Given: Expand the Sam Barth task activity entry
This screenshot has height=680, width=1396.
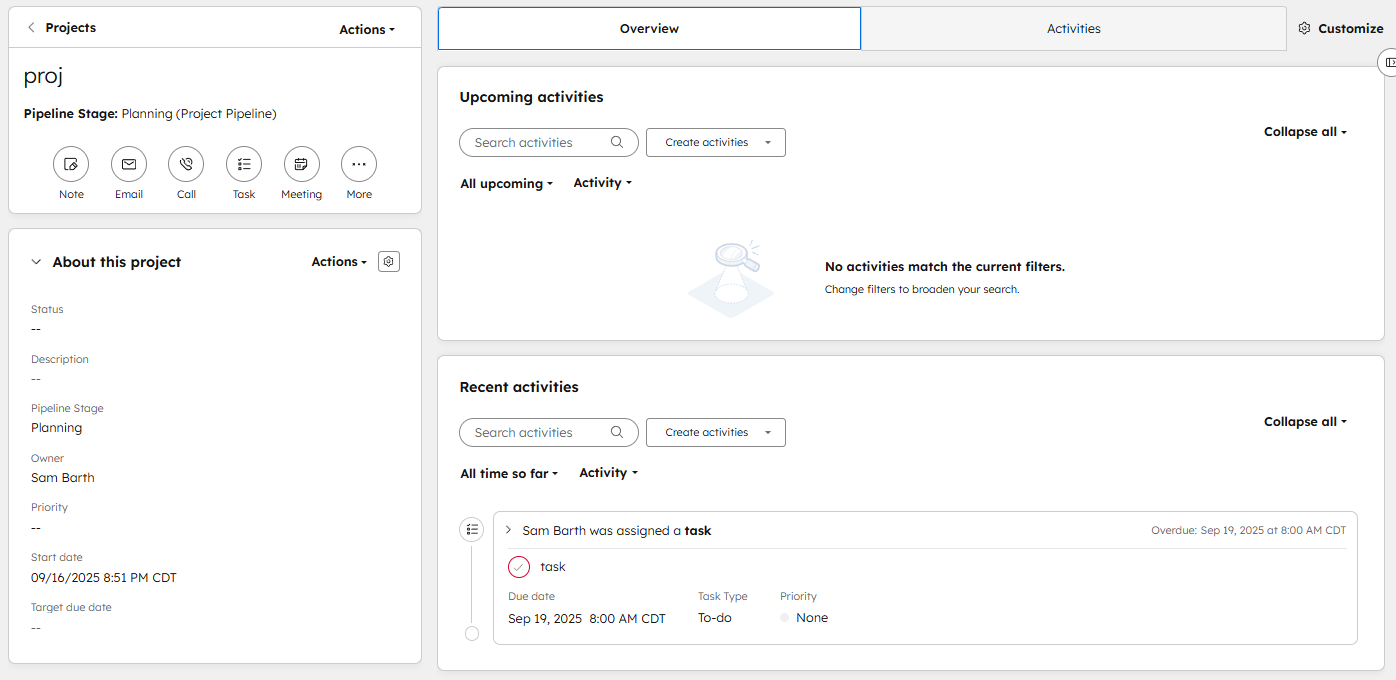Looking at the screenshot, I should (508, 530).
